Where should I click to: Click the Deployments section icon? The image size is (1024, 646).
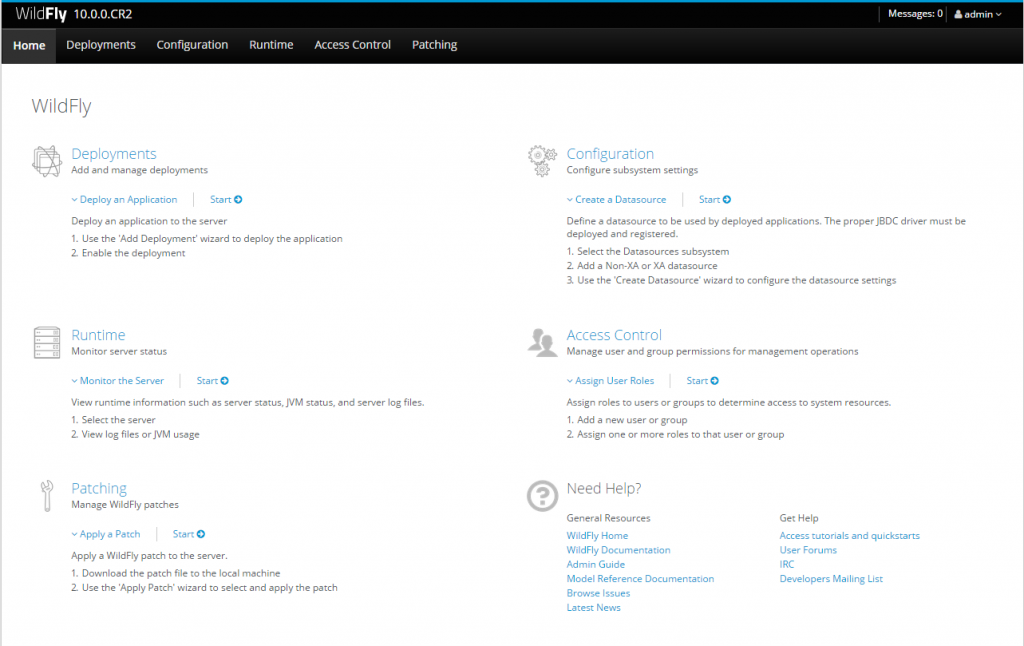pos(47,161)
